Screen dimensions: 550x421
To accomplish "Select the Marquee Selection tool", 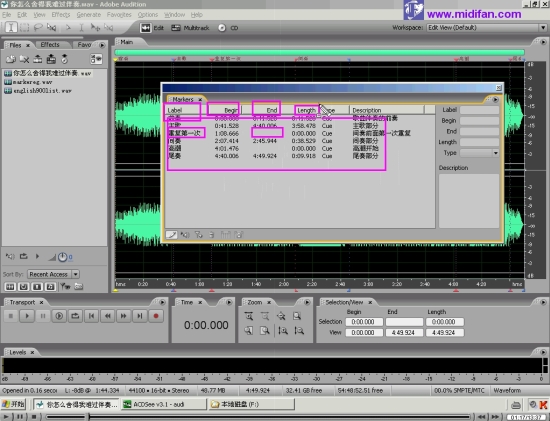I will [24, 27].
